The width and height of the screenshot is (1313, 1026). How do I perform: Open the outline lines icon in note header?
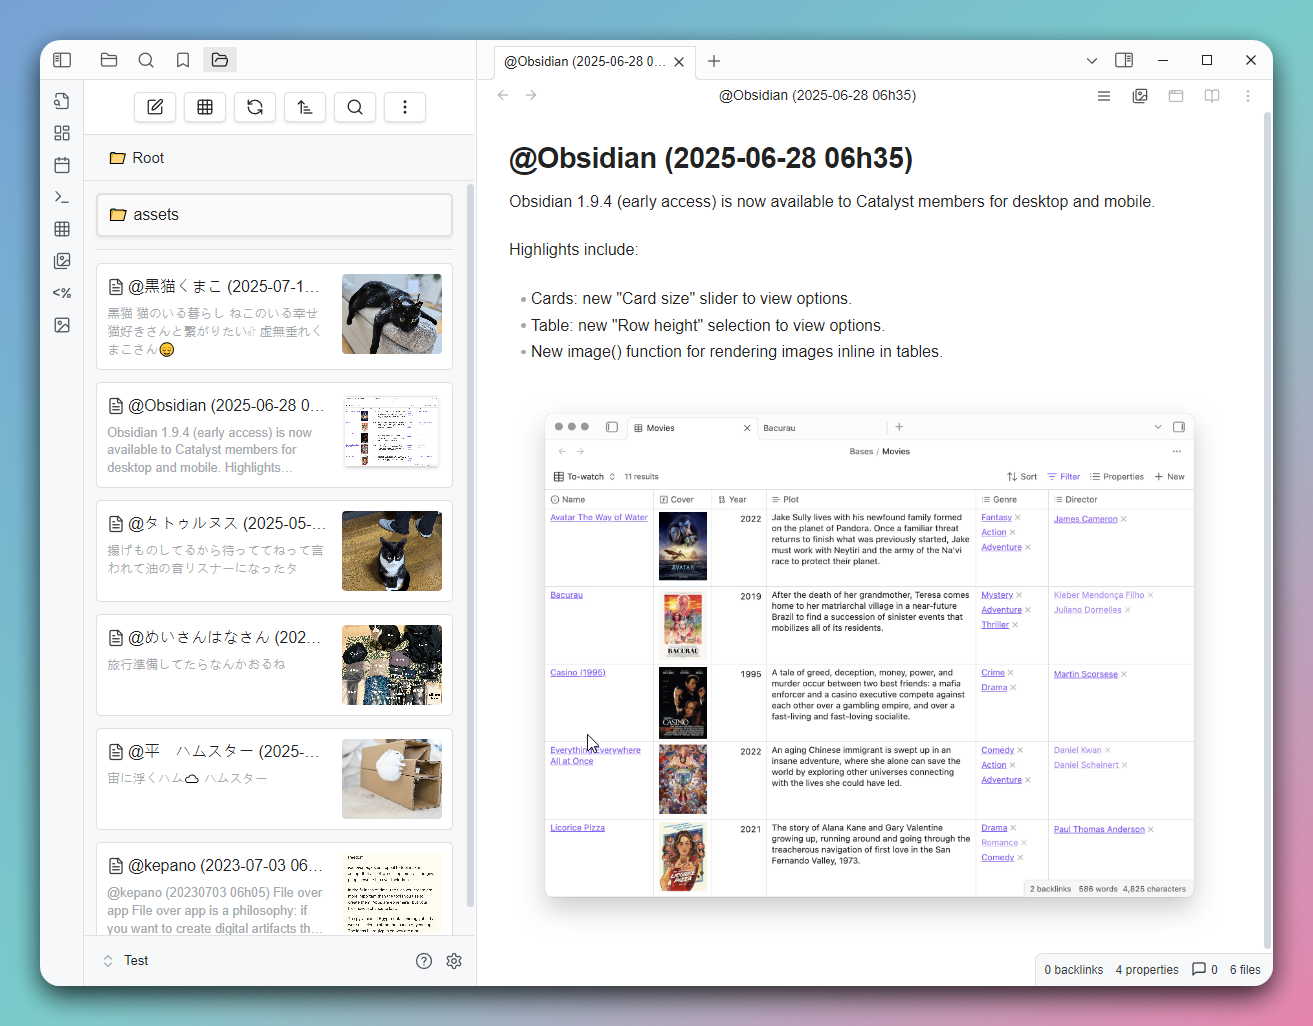[1104, 96]
